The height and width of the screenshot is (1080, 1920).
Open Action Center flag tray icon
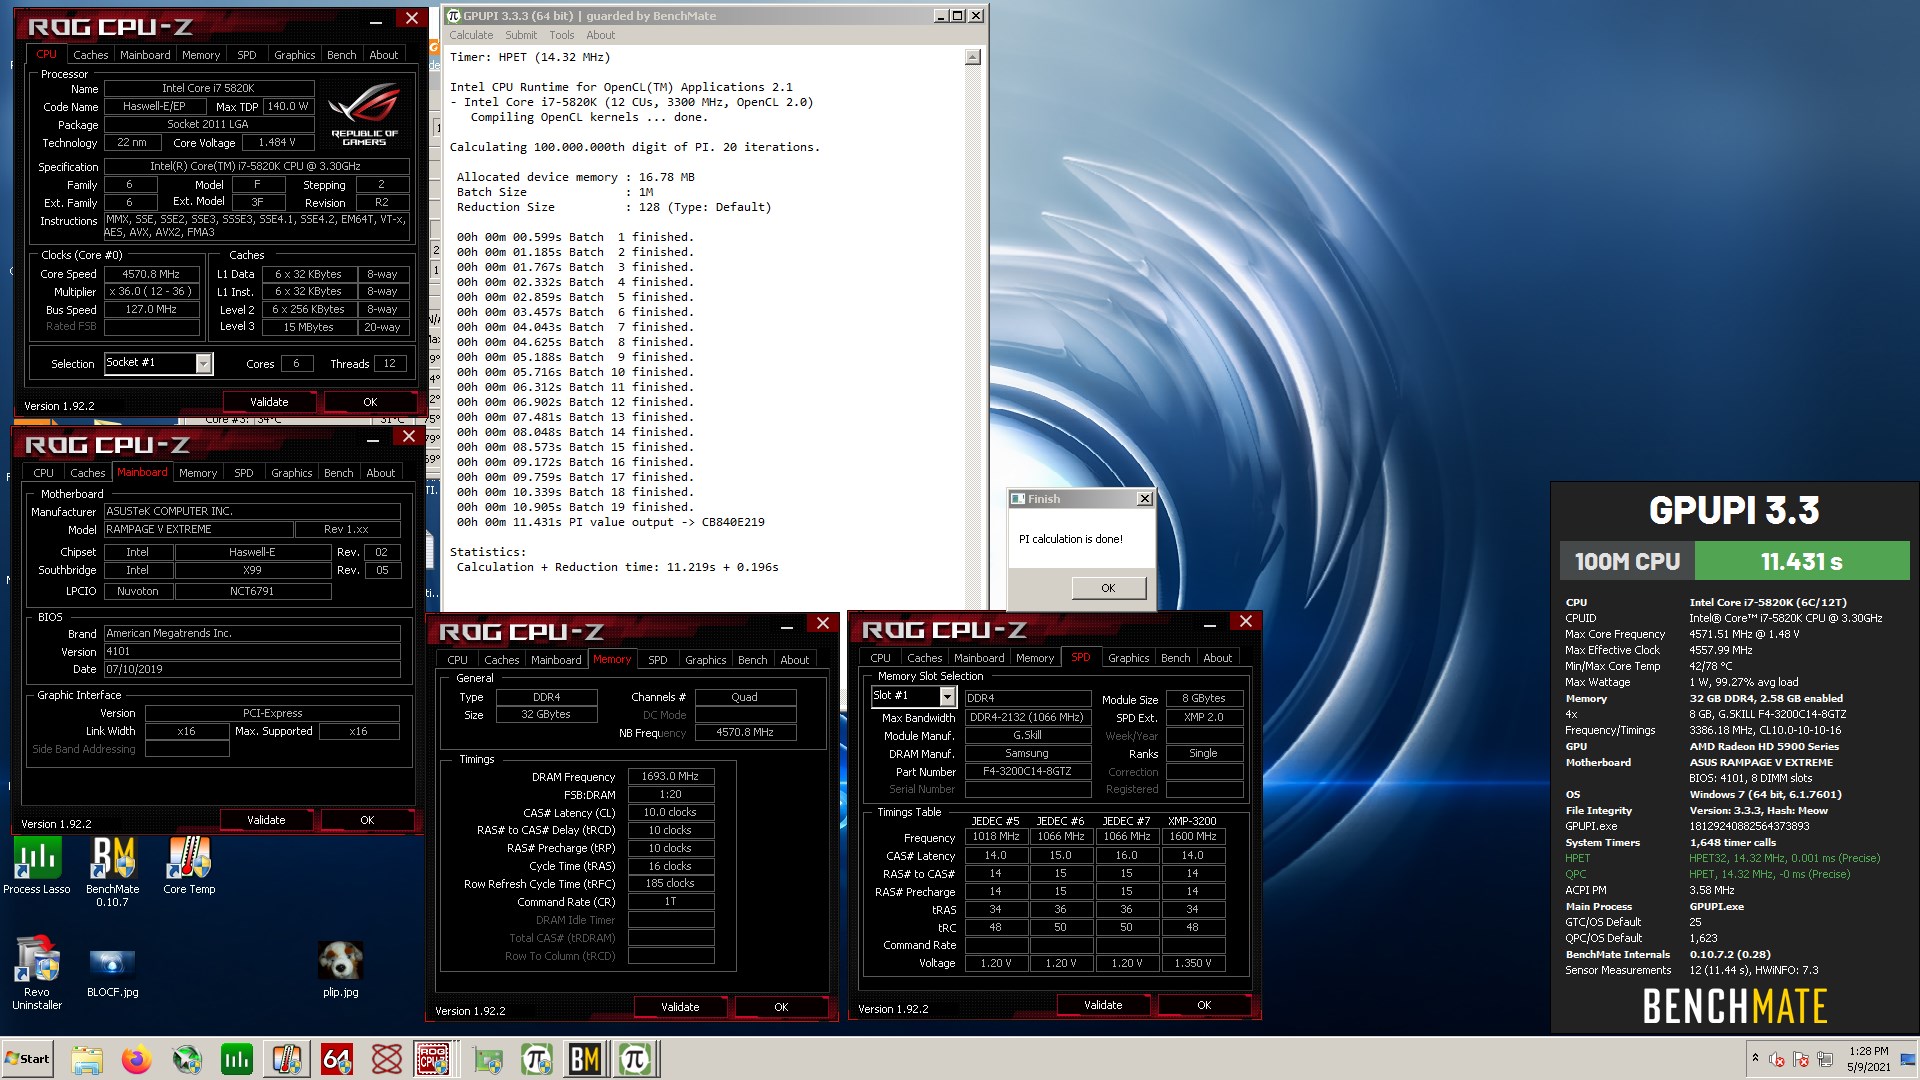coord(1801,1059)
